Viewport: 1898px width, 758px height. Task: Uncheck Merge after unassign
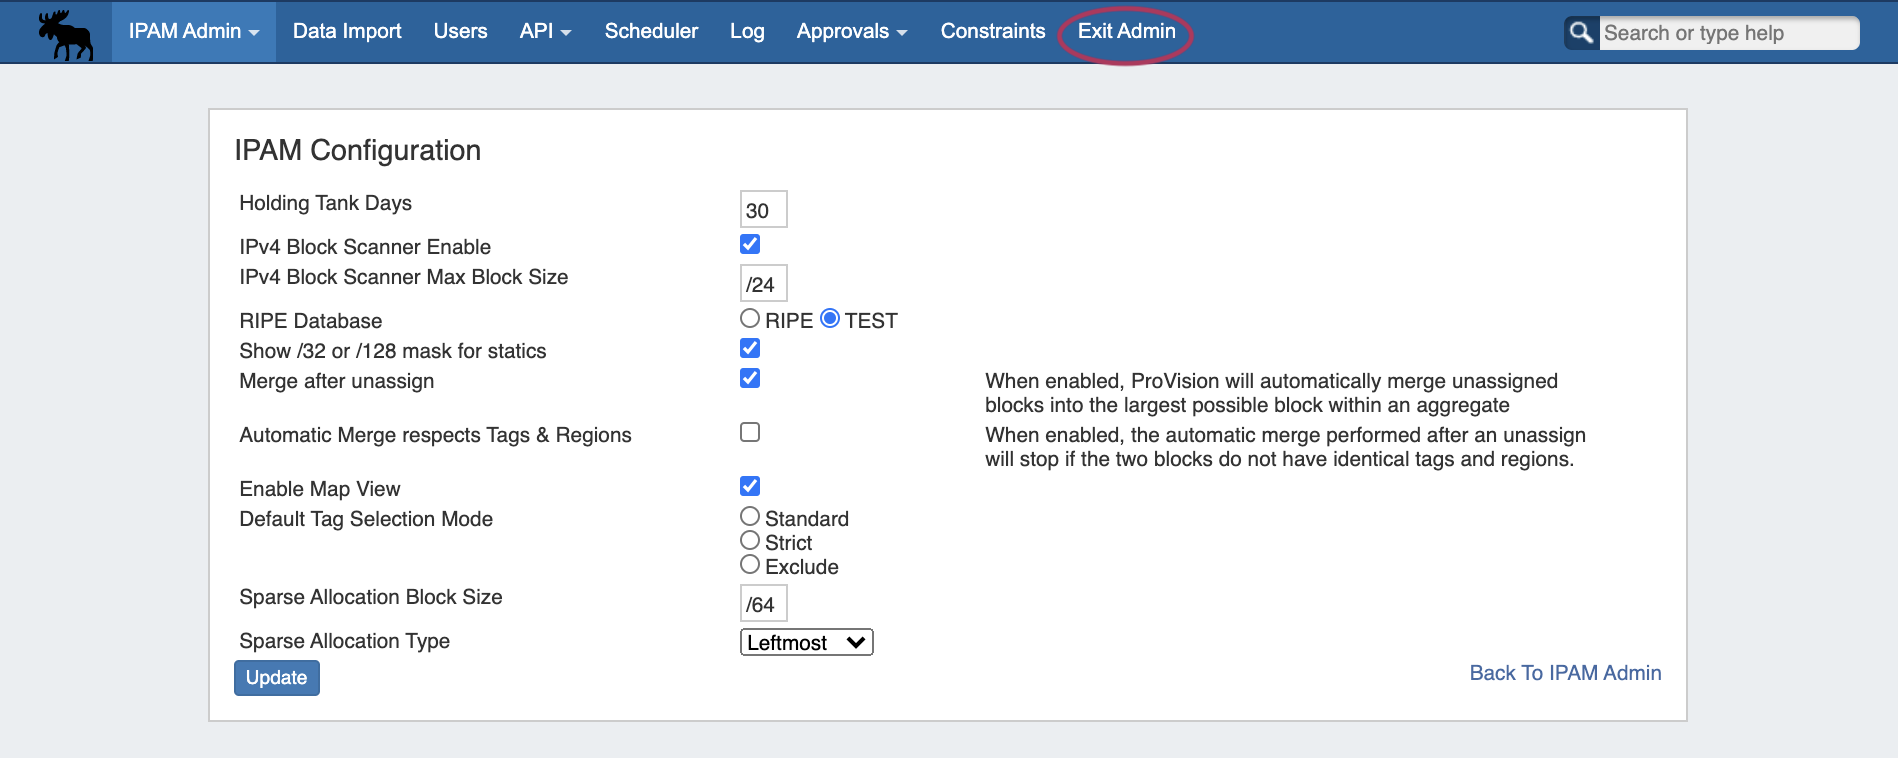click(x=750, y=378)
